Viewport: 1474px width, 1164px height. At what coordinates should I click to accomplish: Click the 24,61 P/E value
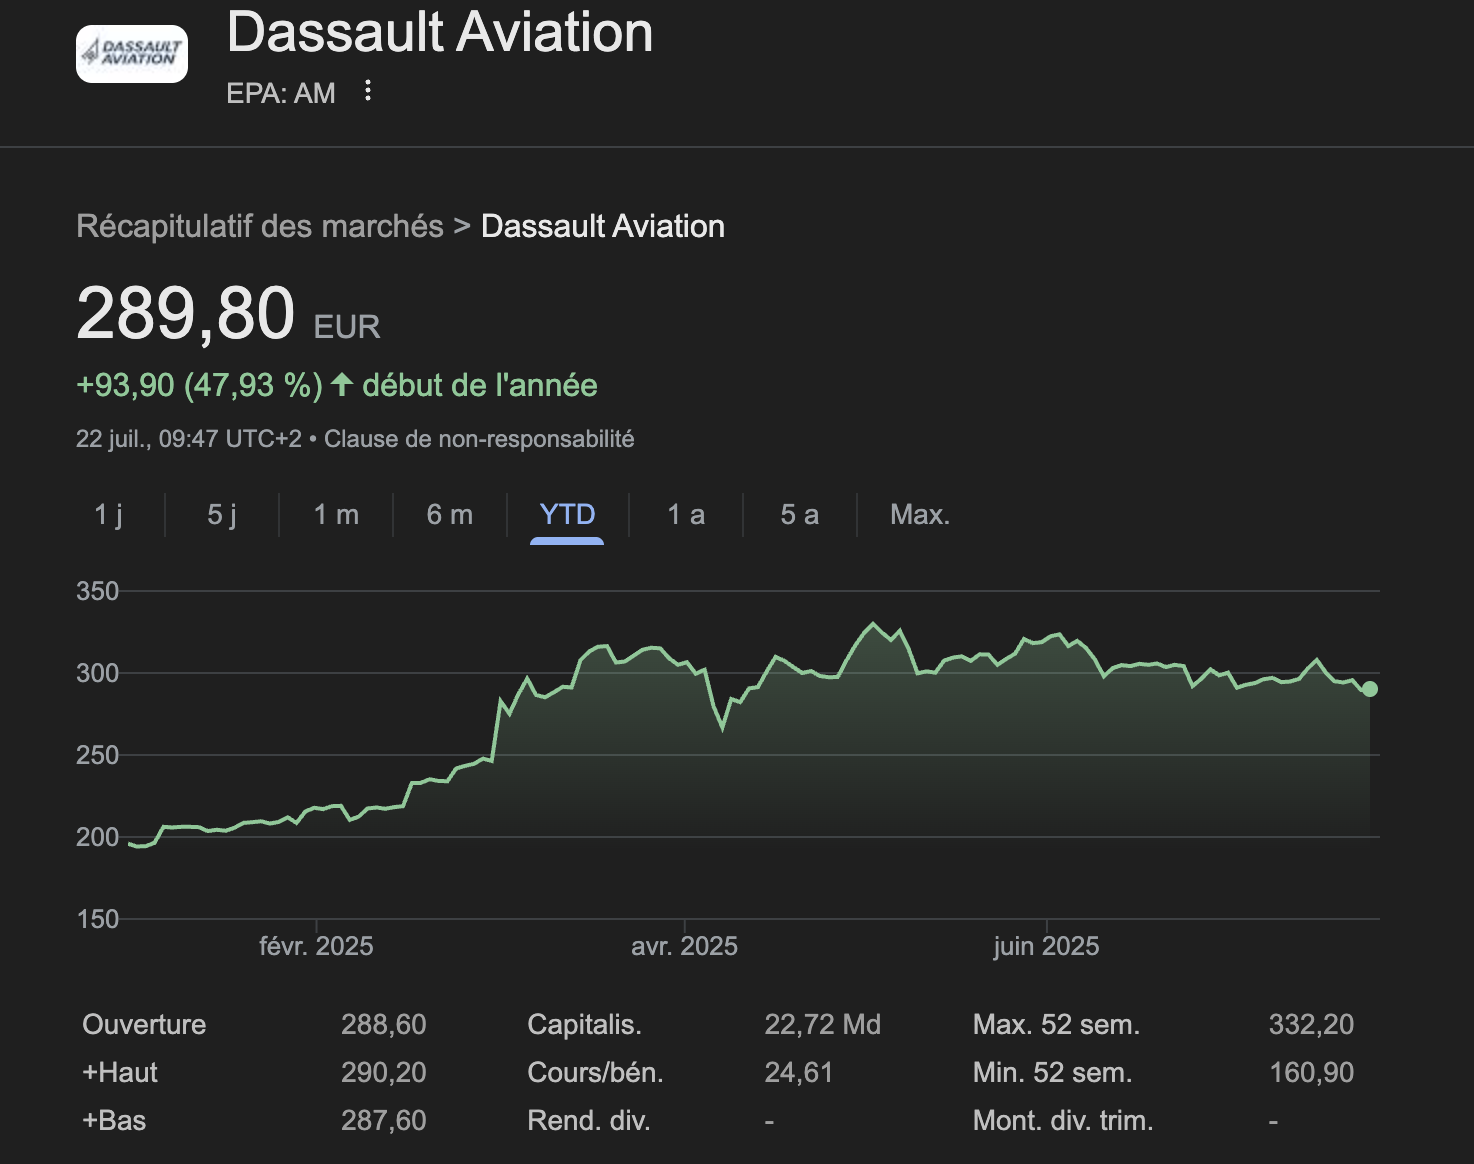pos(799,1072)
